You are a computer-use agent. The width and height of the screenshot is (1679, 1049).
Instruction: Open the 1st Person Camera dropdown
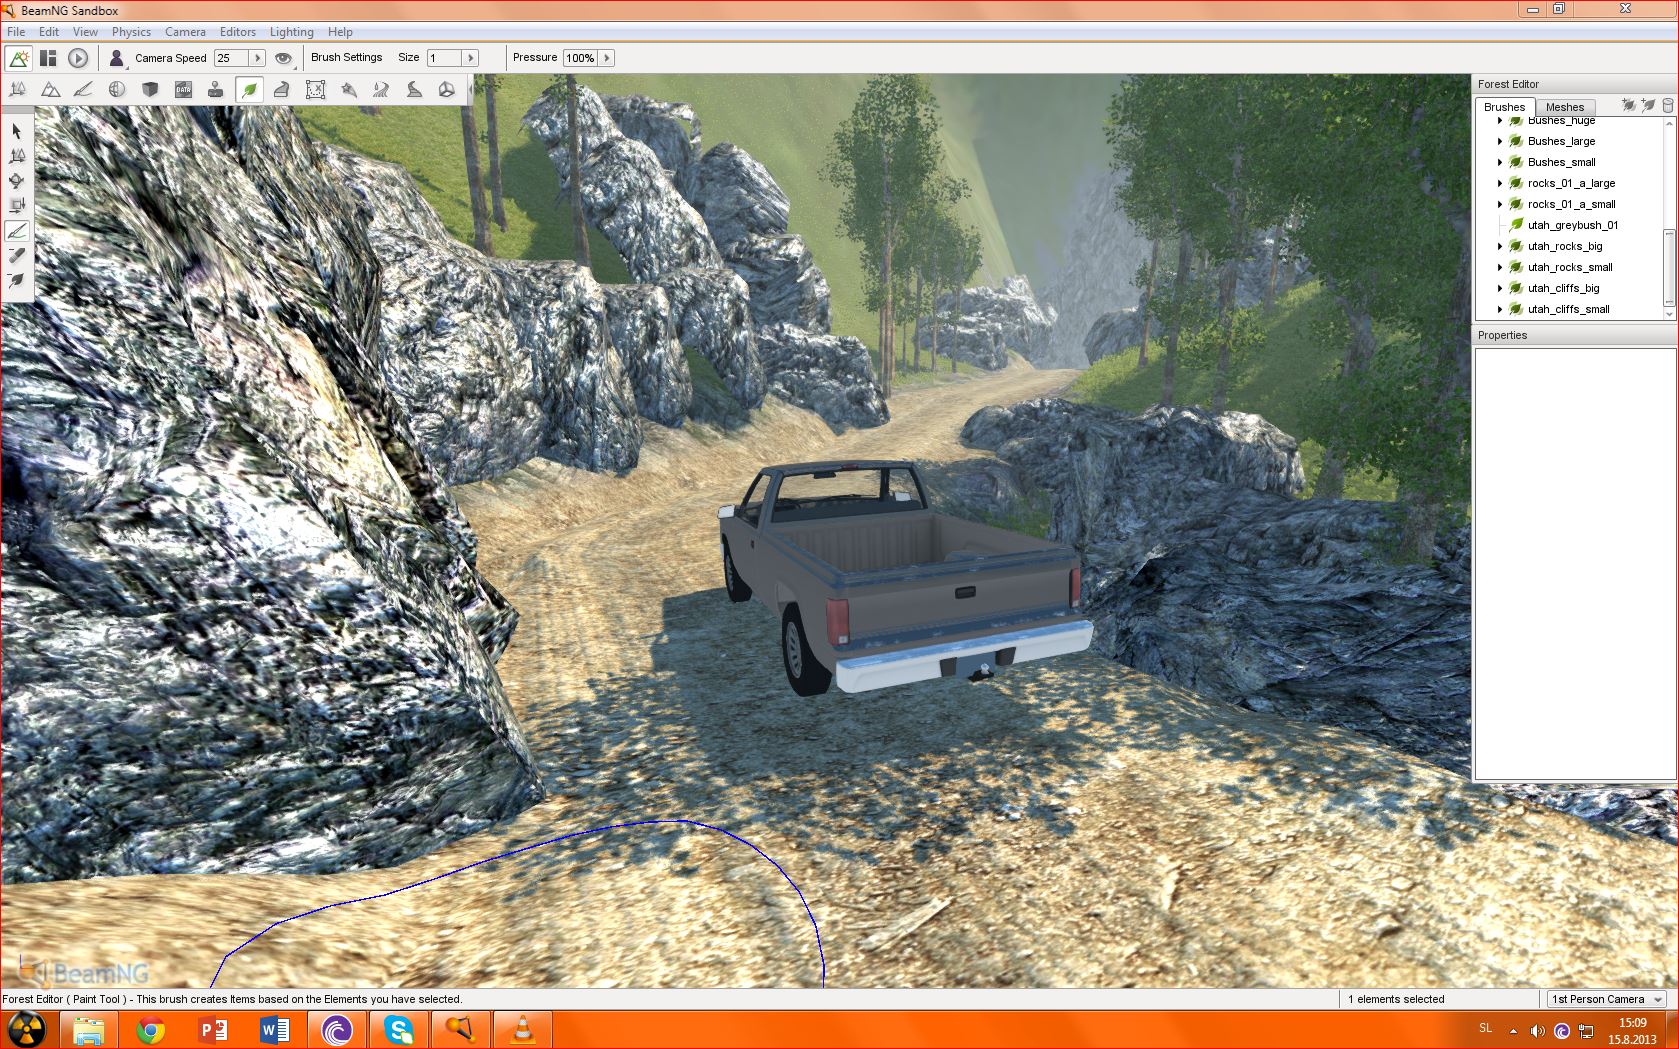pos(1607,999)
